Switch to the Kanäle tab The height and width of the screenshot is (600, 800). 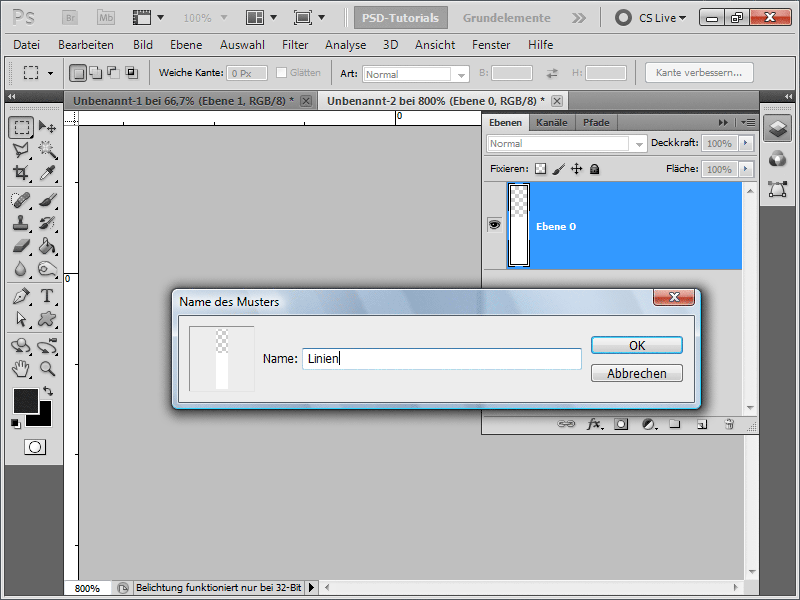(x=552, y=122)
